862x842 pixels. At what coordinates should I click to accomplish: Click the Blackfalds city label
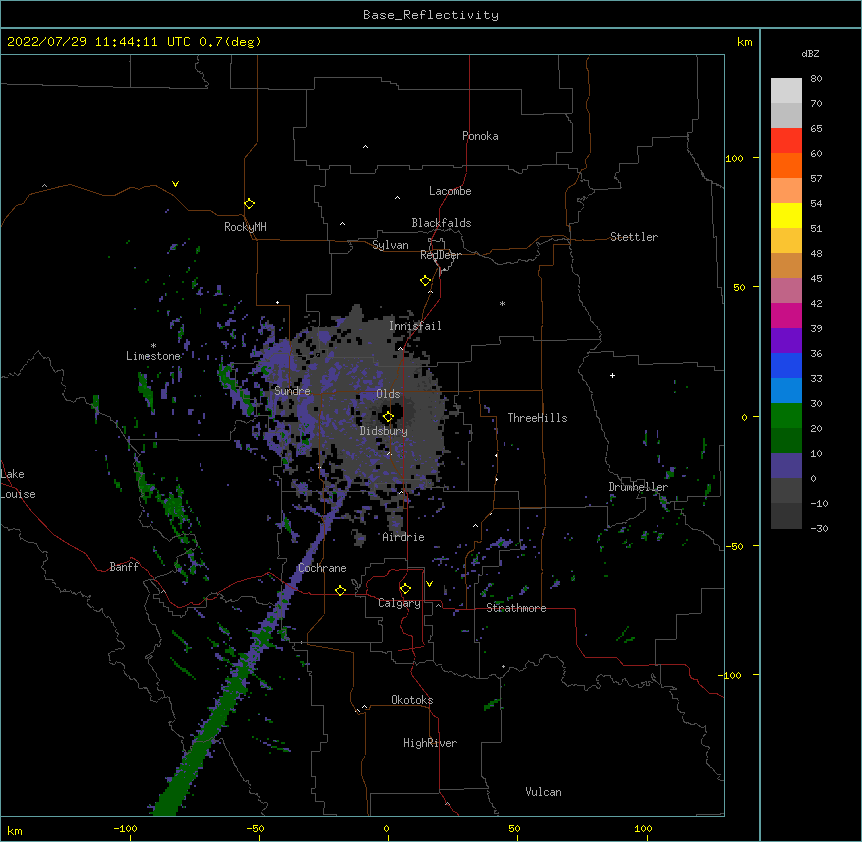(x=441, y=223)
